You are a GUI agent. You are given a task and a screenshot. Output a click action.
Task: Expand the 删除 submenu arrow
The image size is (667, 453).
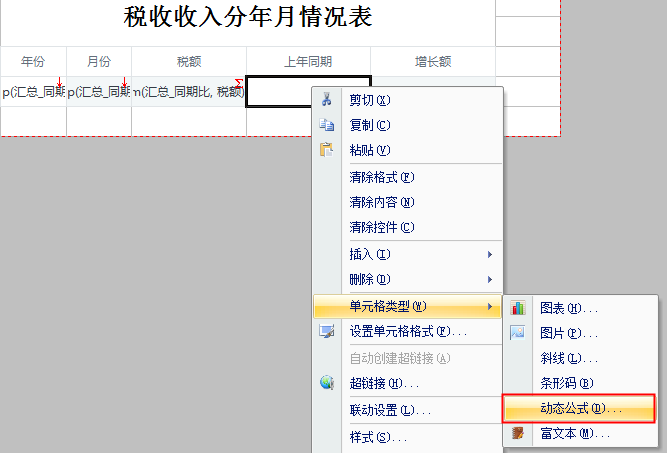click(x=490, y=279)
